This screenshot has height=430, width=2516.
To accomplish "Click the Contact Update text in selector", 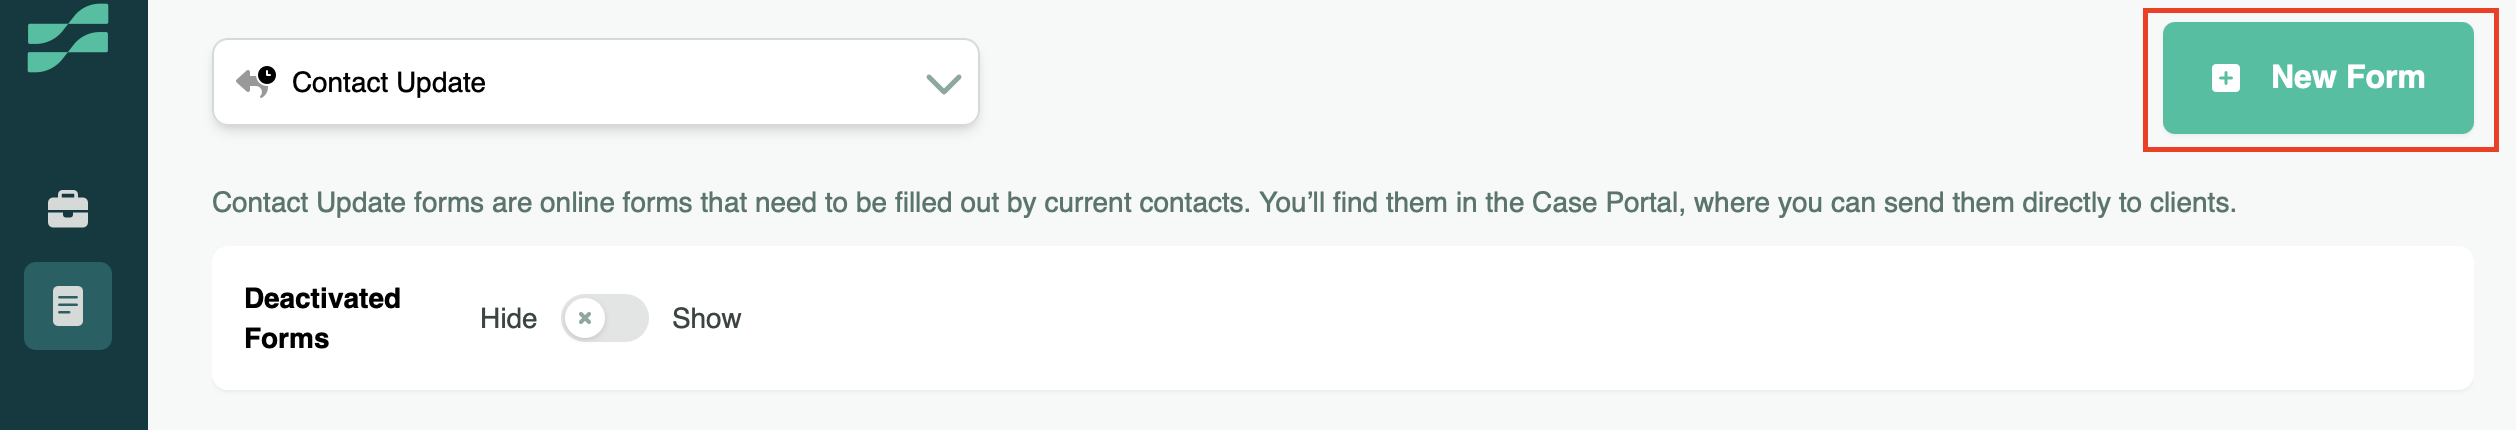I will (388, 82).
